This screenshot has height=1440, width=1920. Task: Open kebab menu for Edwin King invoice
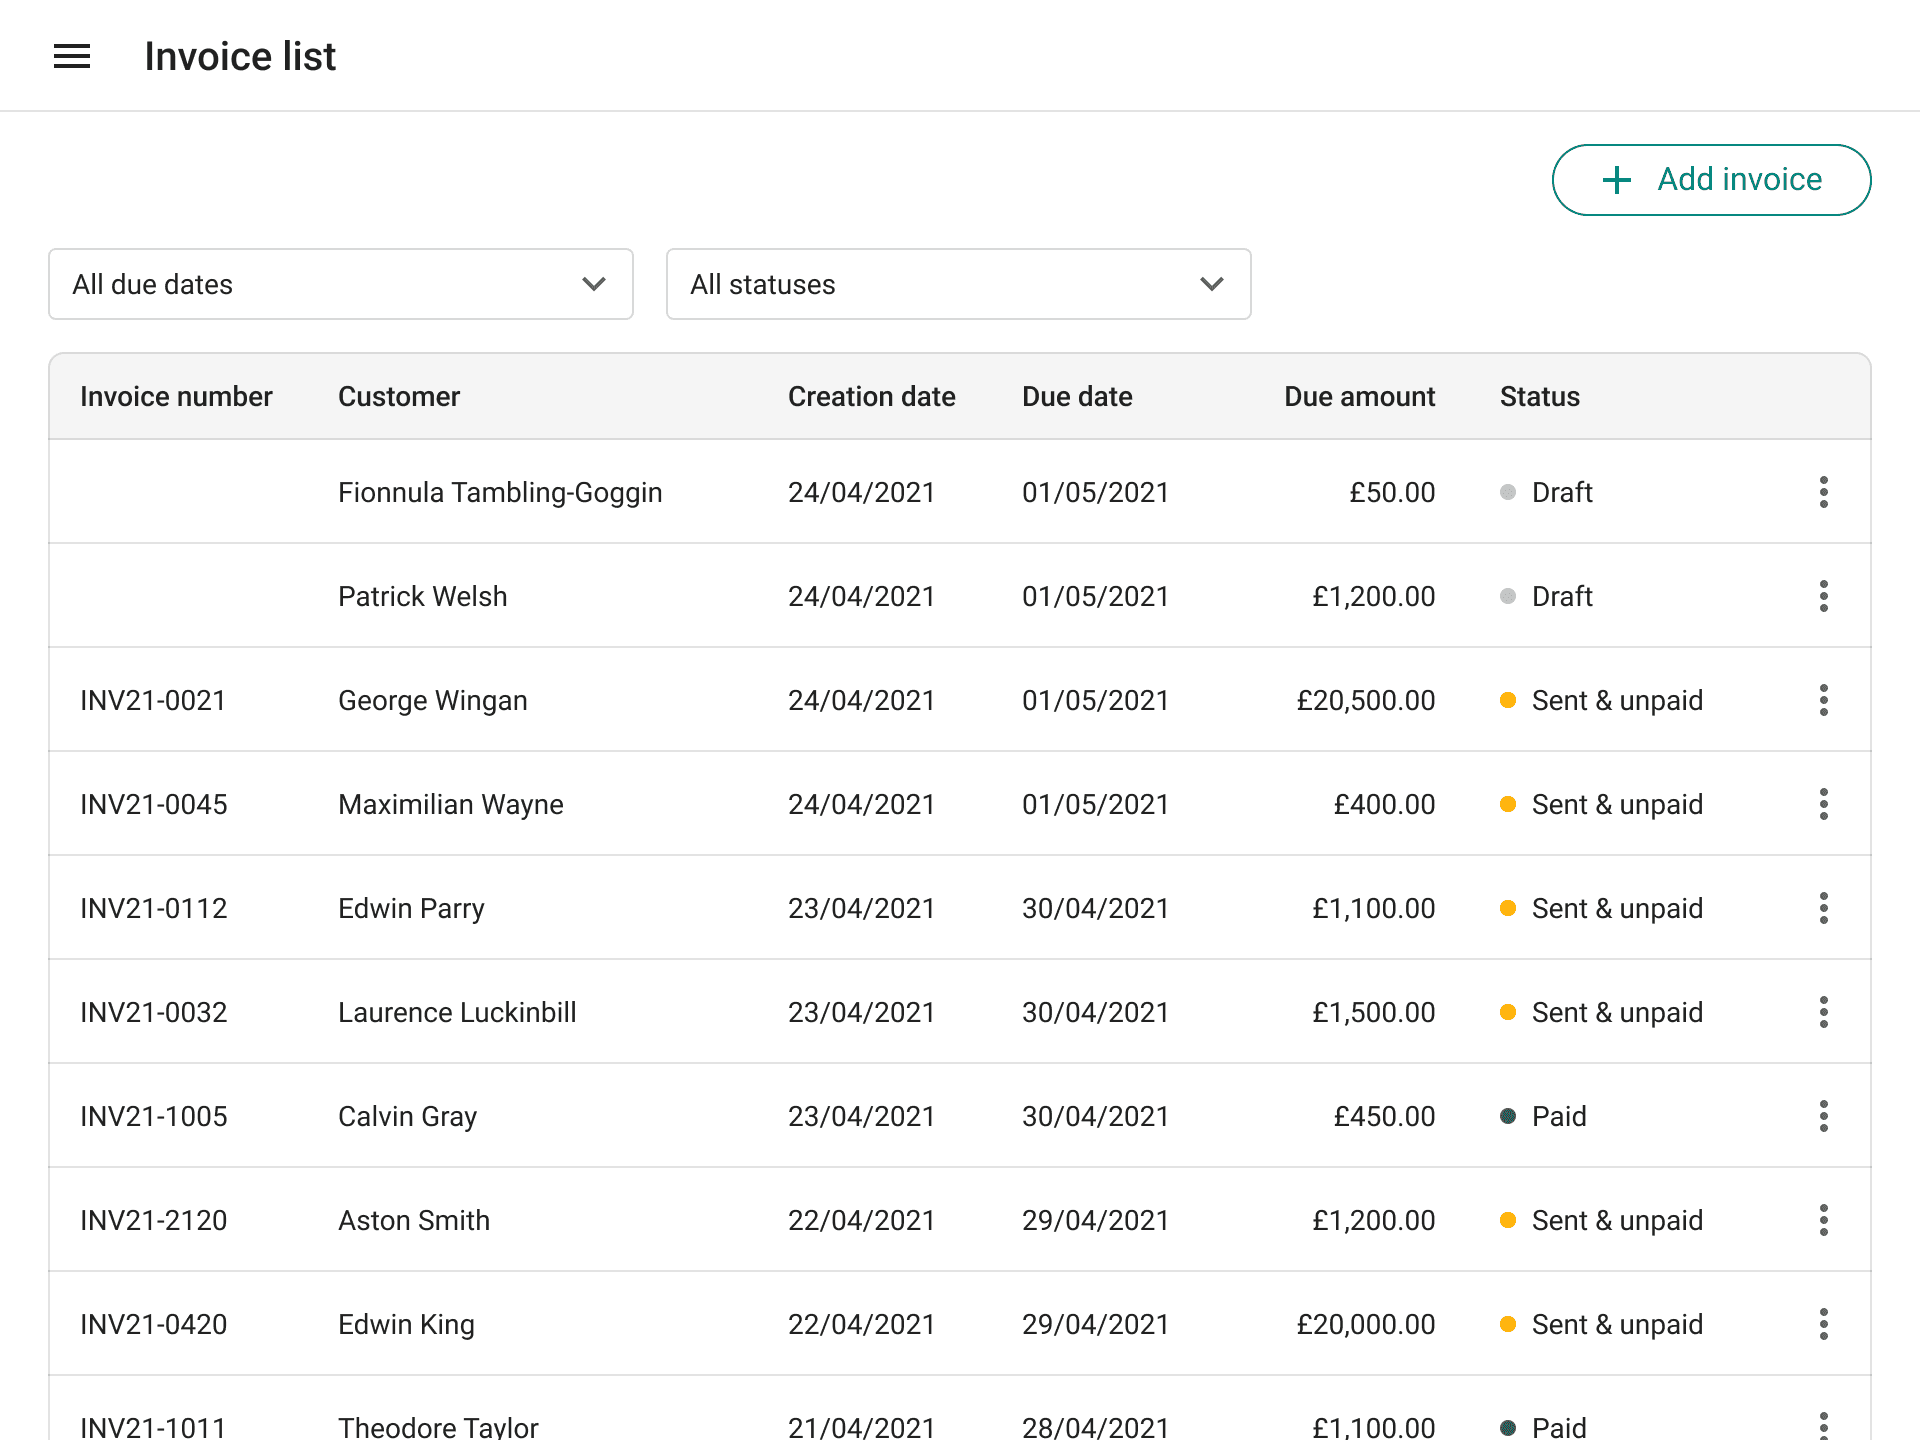point(1823,1324)
